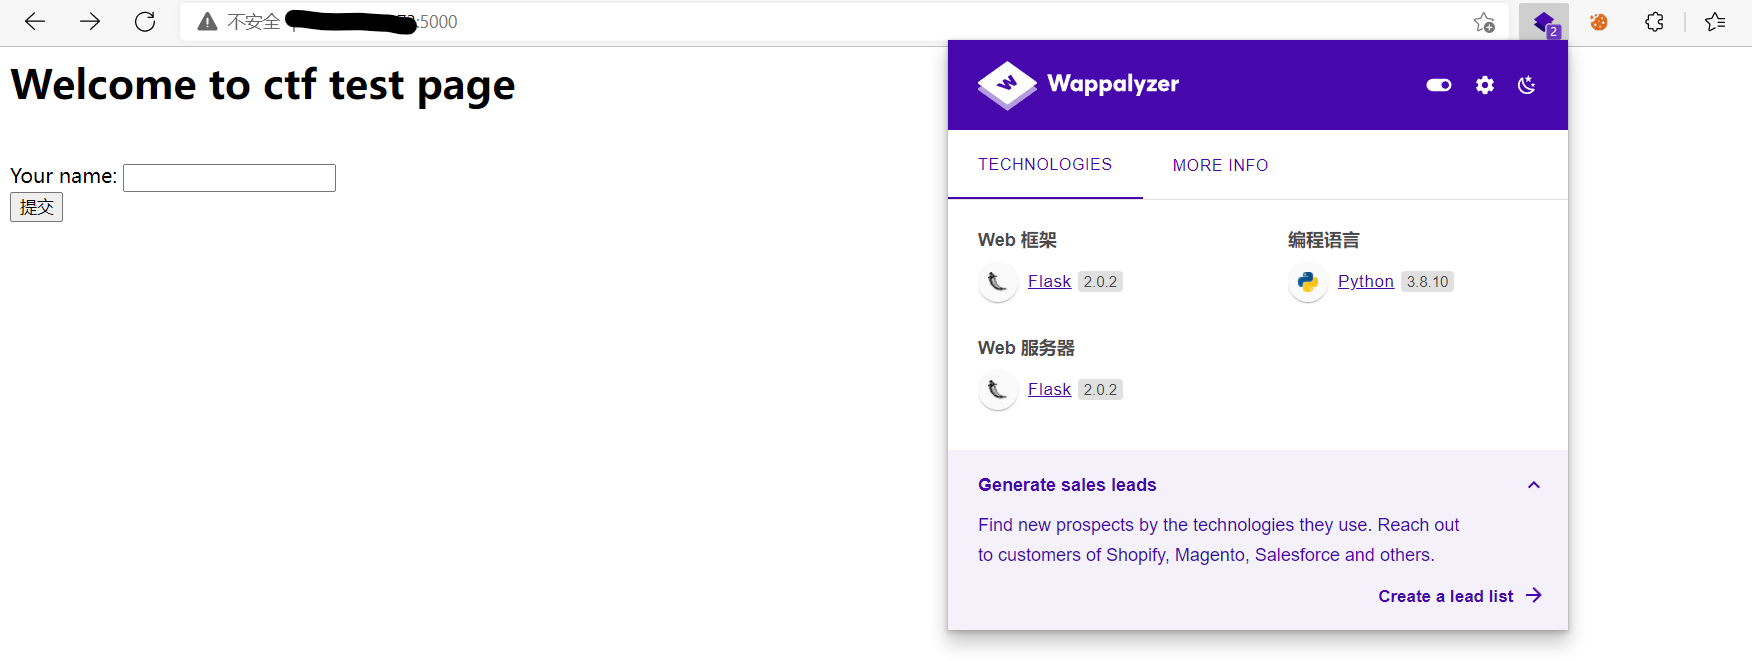This screenshot has width=1752, height=661.
Task: Click the Web 服务器 category heading
Action: tap(1026, 348)
